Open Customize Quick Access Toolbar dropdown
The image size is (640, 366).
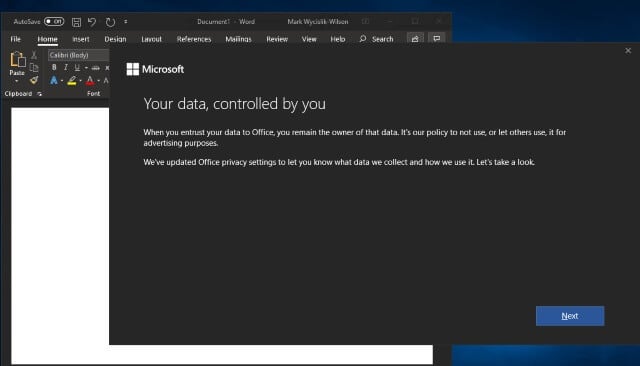126,22
